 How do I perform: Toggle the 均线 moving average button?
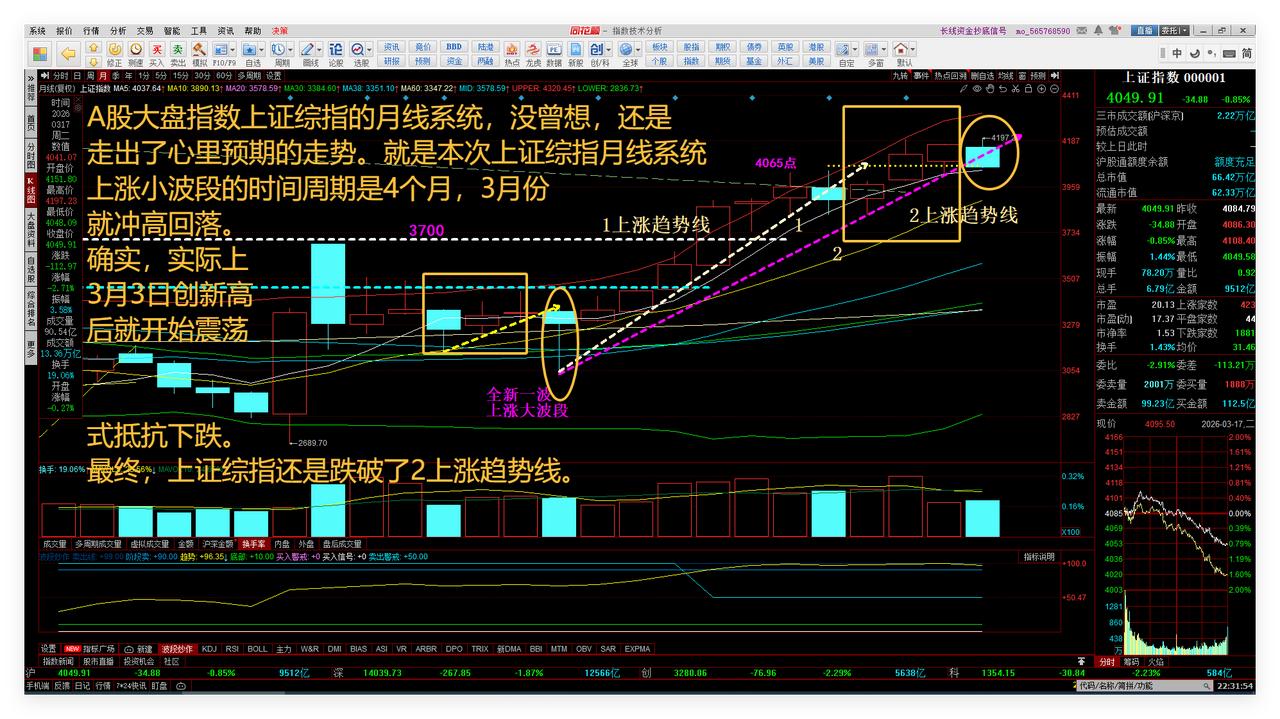click(x=1006, y=76)
